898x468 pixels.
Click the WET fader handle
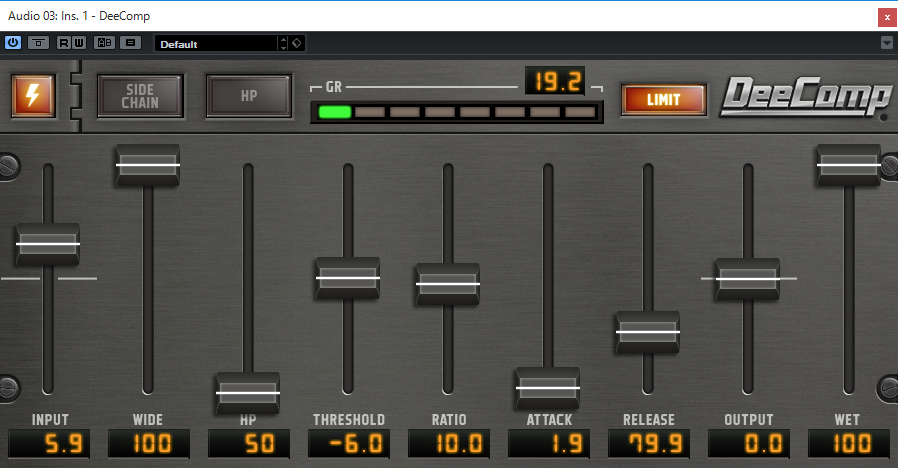pos(848,165)
